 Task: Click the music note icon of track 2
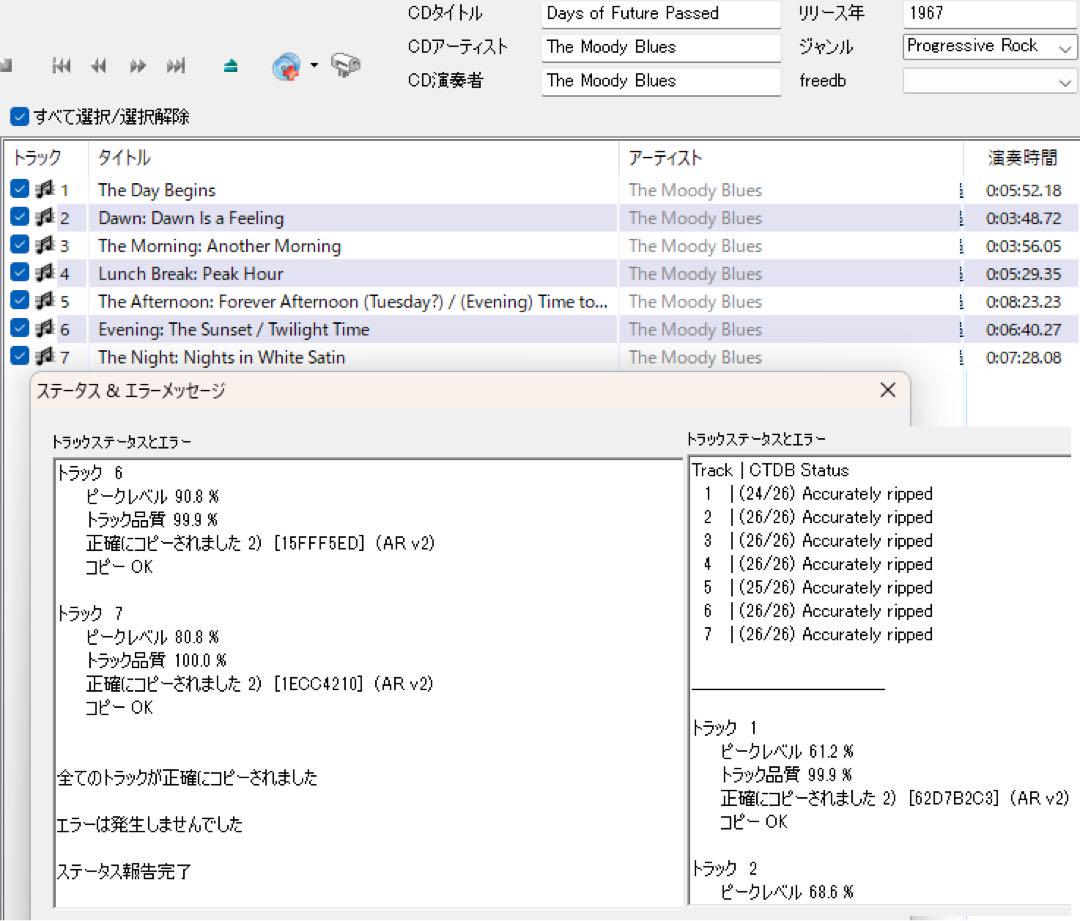[x=45, y=217]
